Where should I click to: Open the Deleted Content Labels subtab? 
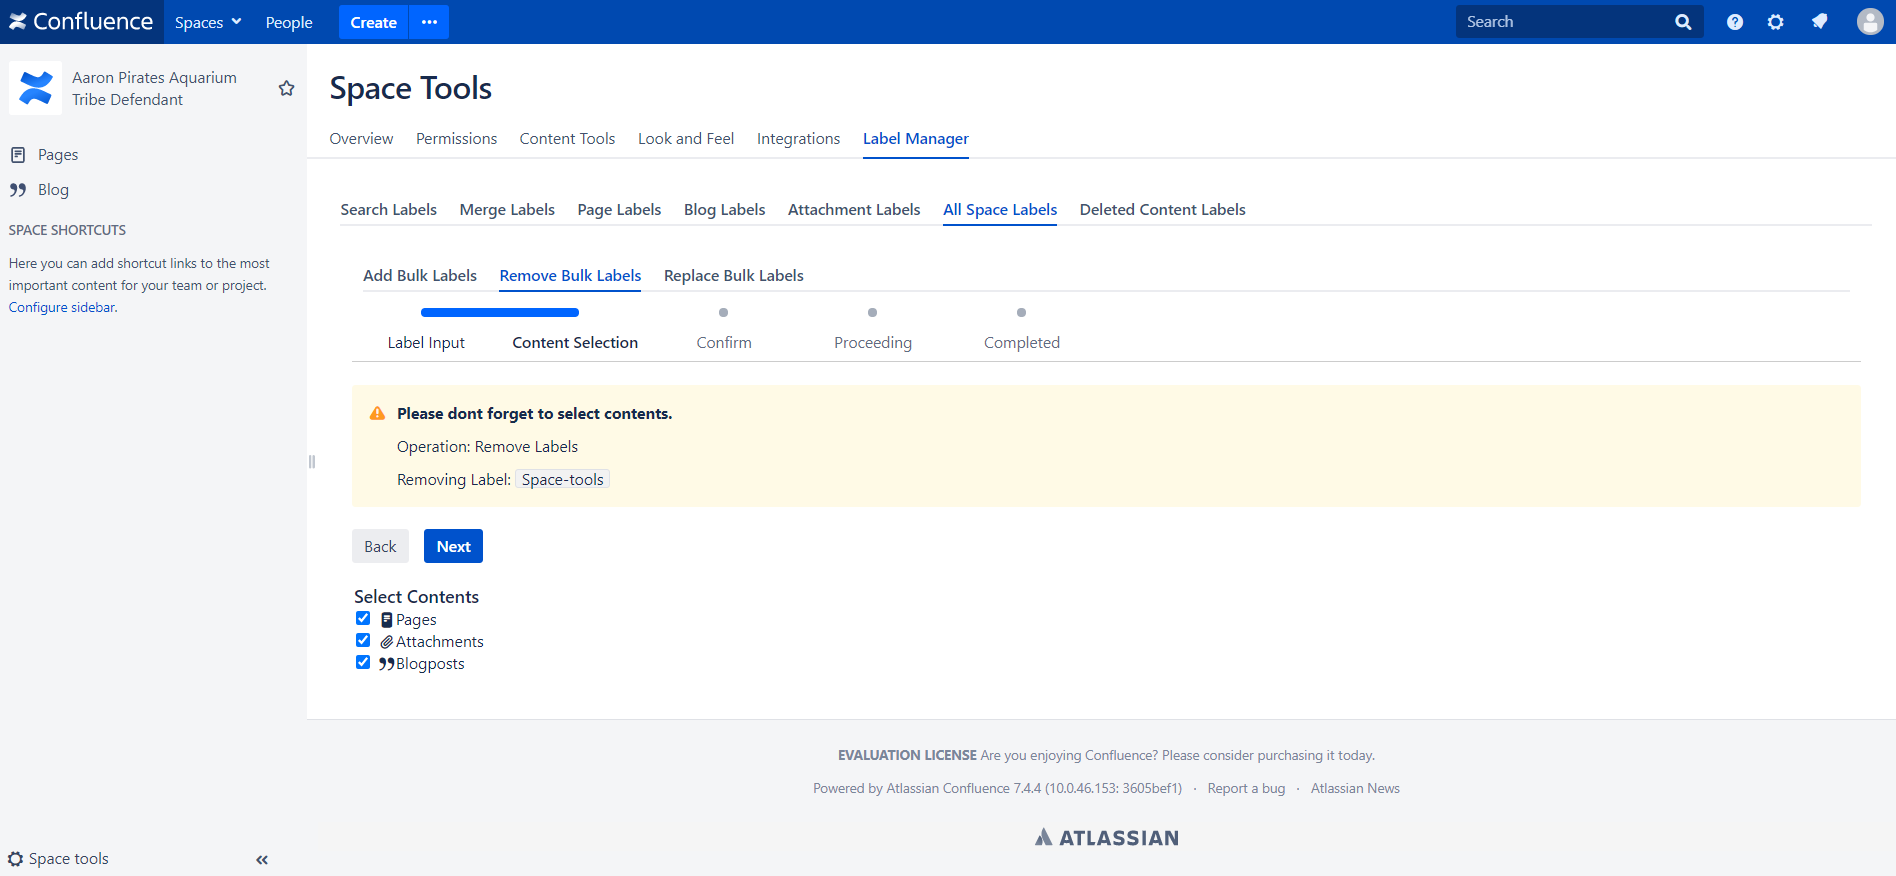coord(1162,210)
